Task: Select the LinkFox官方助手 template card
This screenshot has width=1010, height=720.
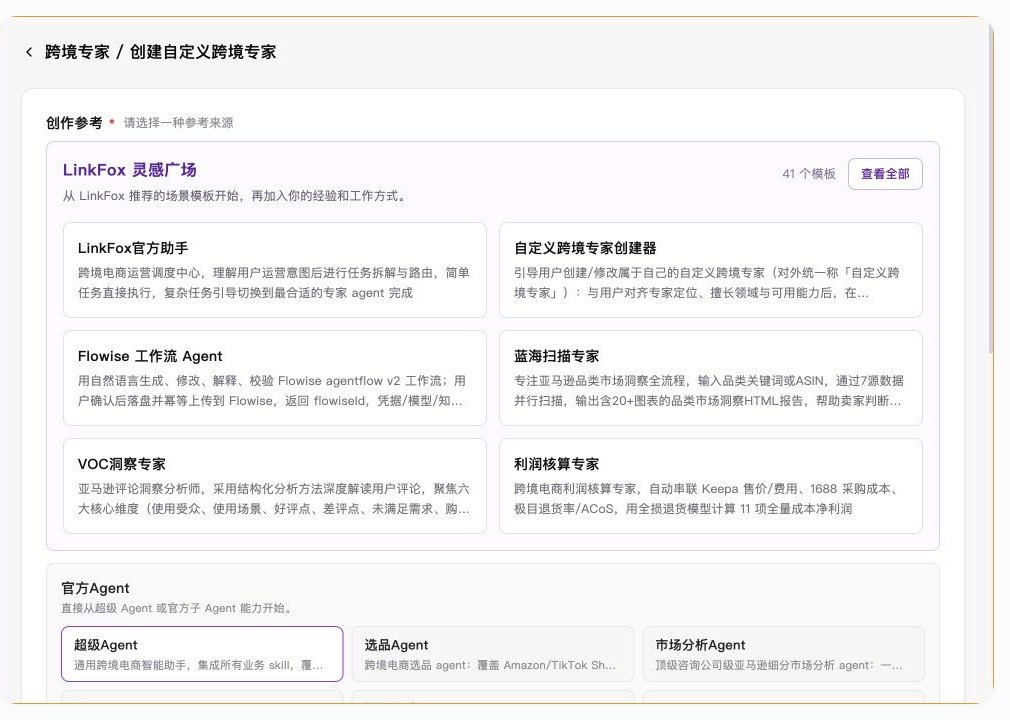Action: [x=274, y=270]
